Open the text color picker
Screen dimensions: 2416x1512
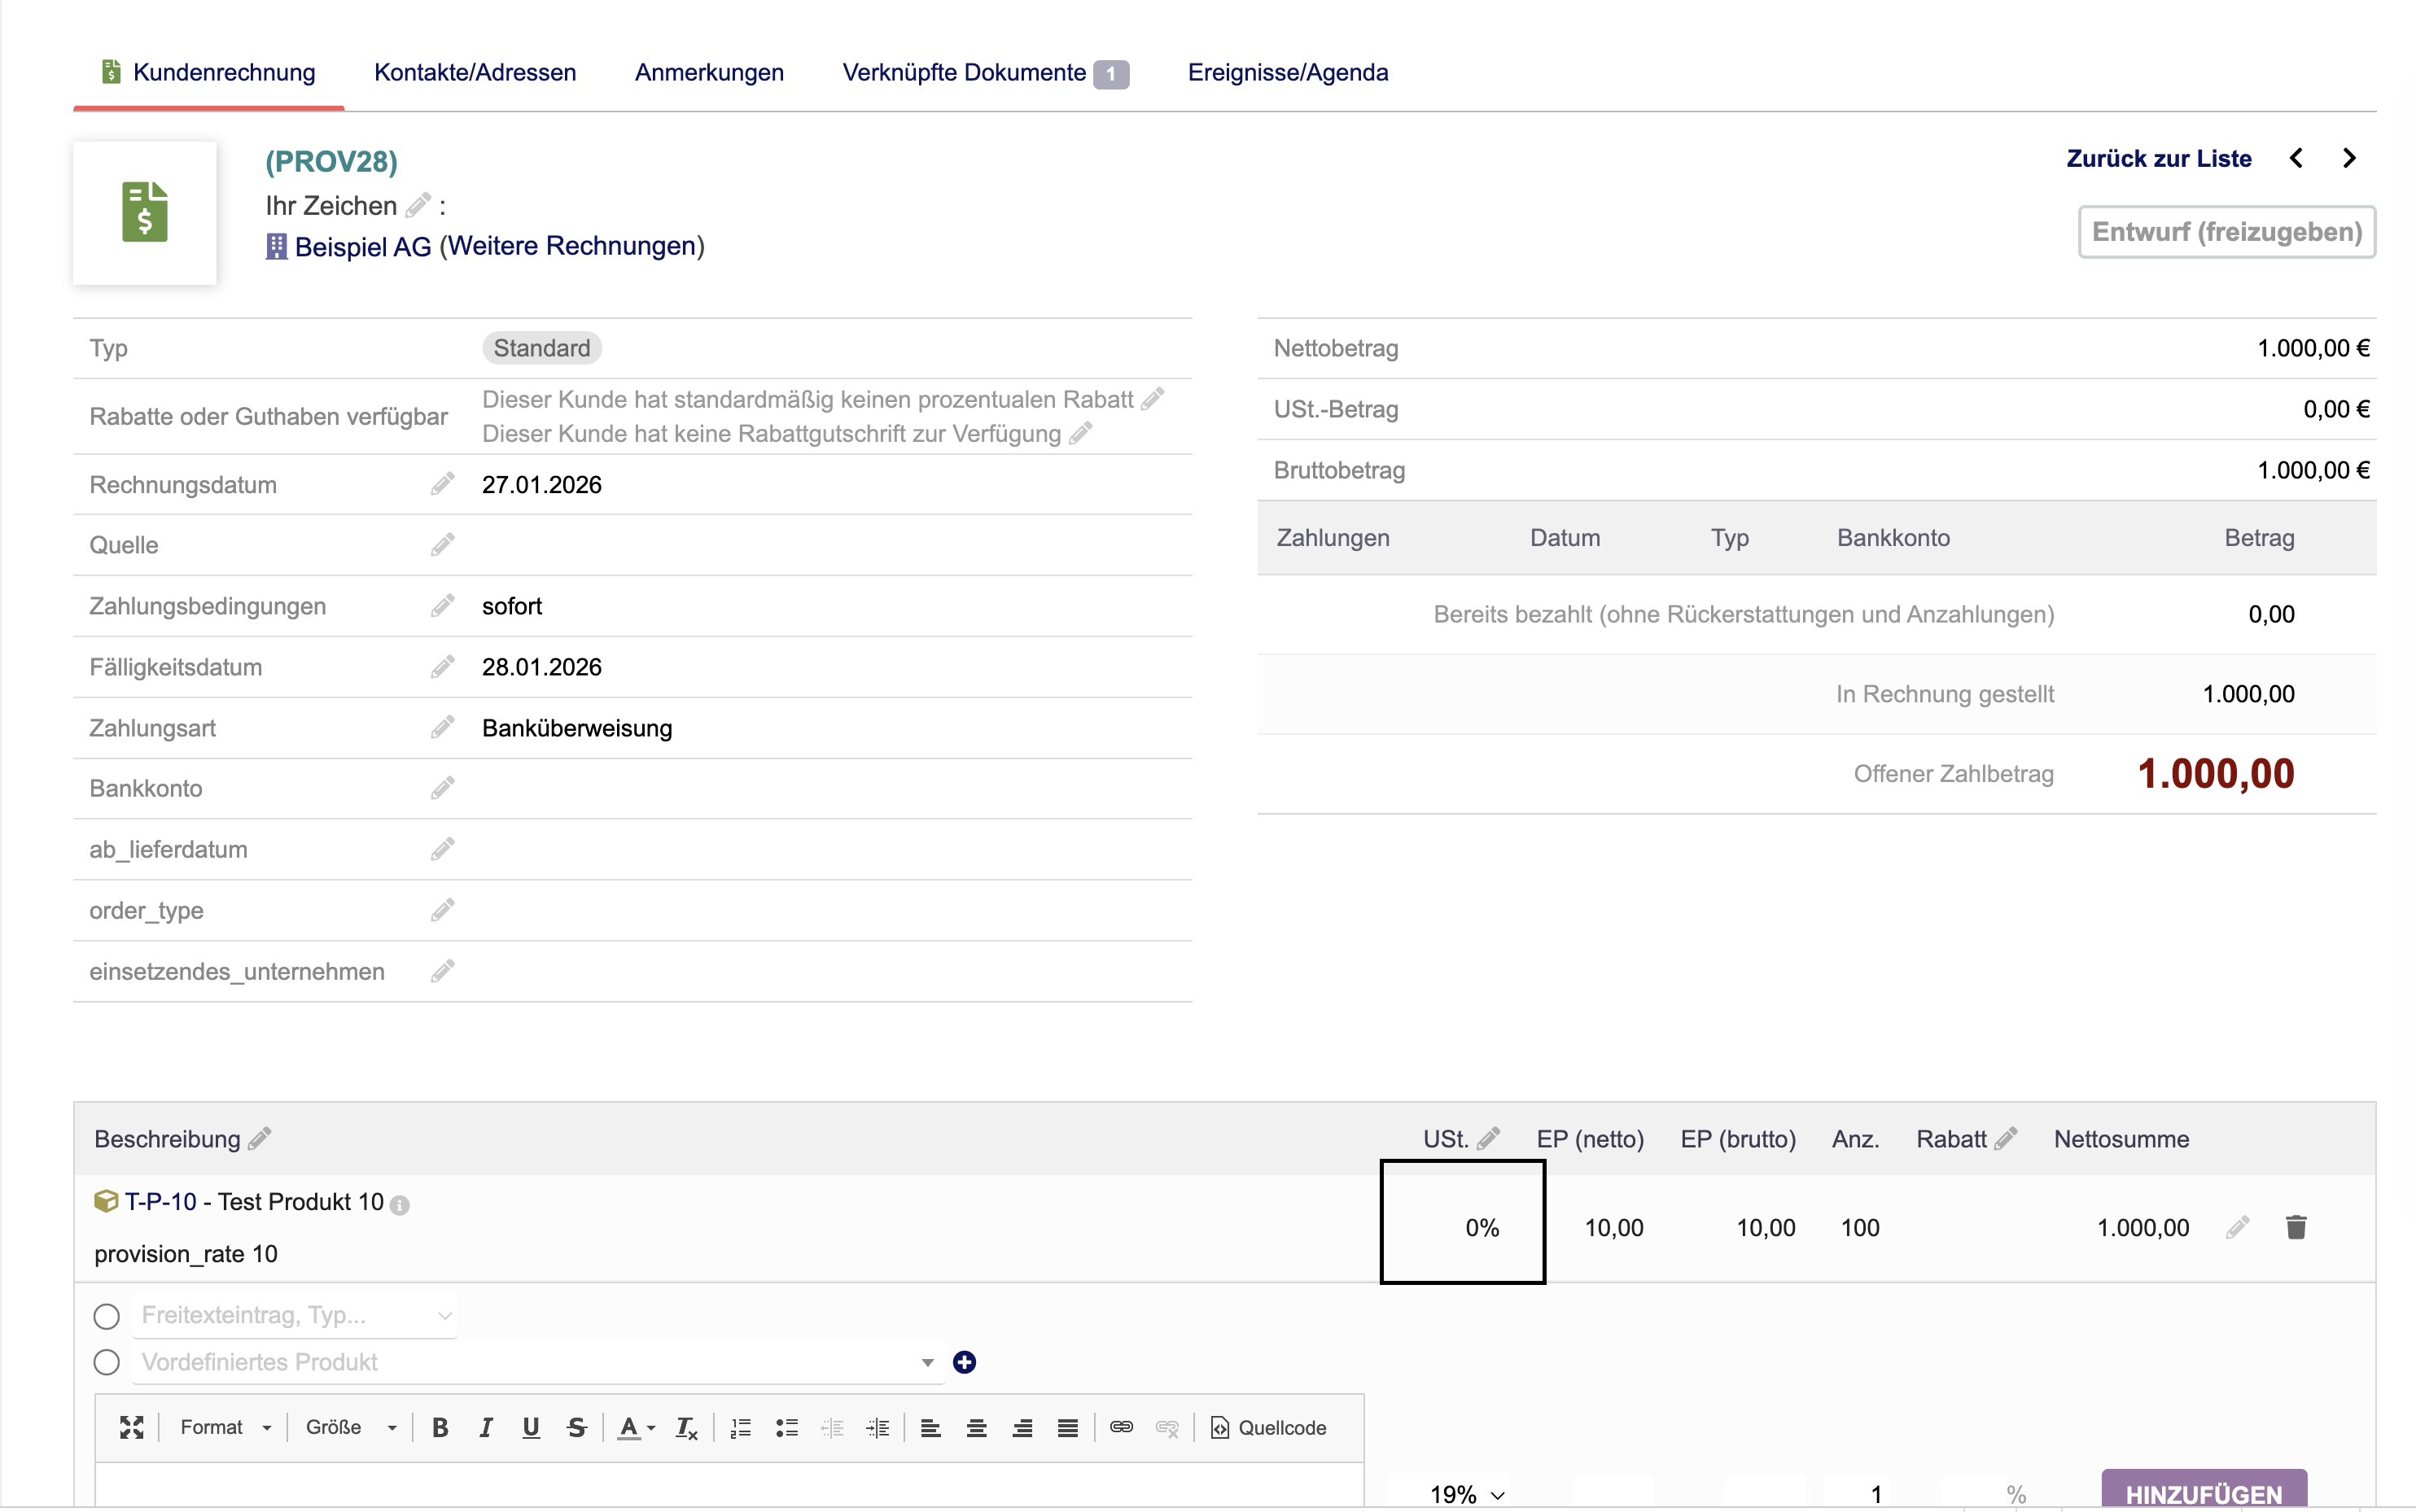click(x=634, y=1428)
